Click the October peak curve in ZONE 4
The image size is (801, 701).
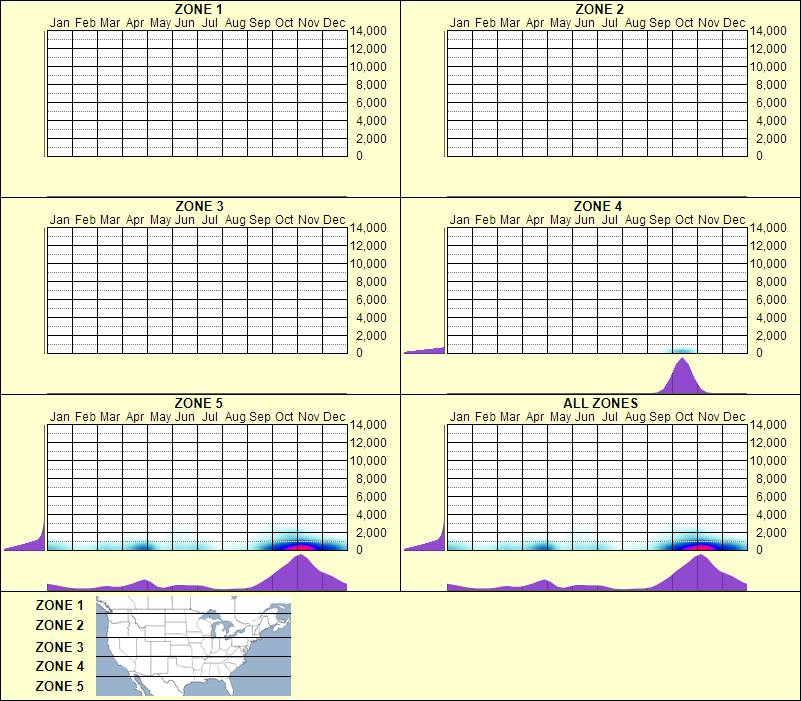click(x=681, y=370)
